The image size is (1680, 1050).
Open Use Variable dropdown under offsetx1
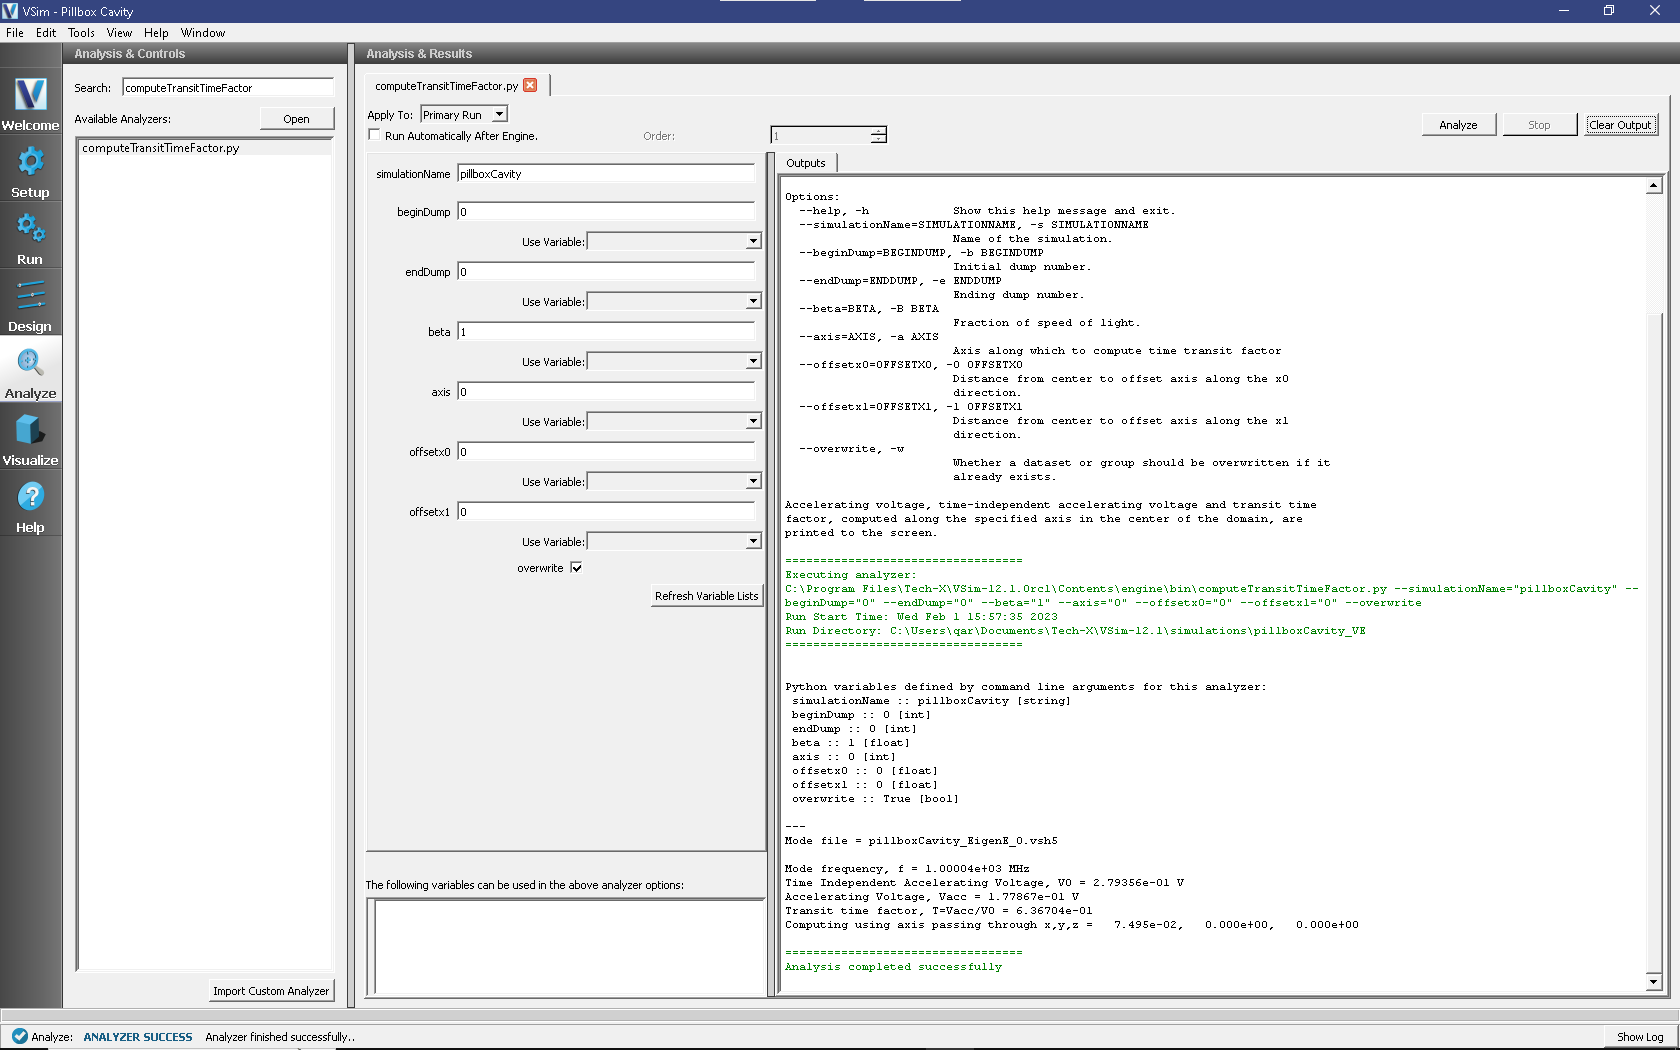674,541
